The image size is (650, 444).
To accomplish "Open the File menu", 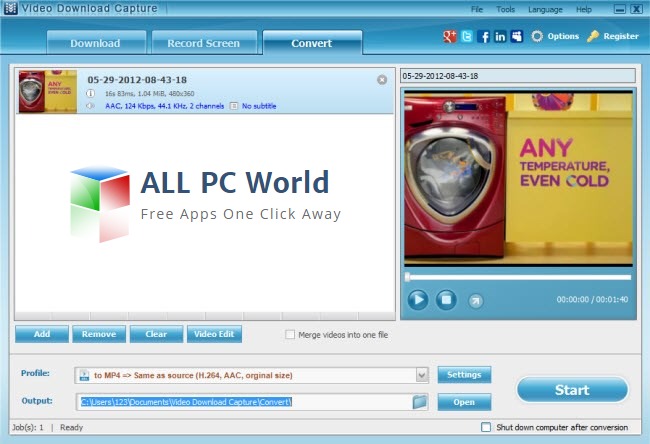I will [477, 9].
